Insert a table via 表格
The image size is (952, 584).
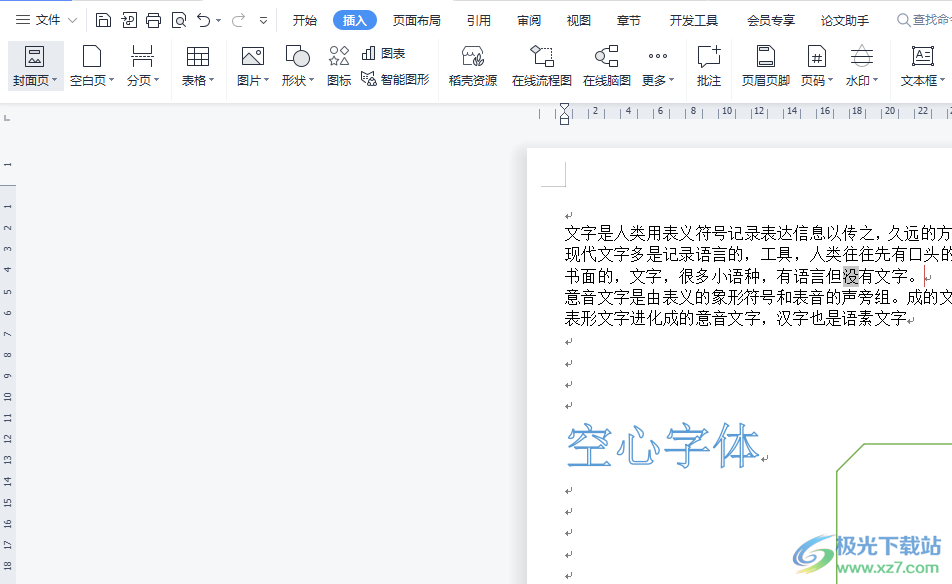(198, 66)
